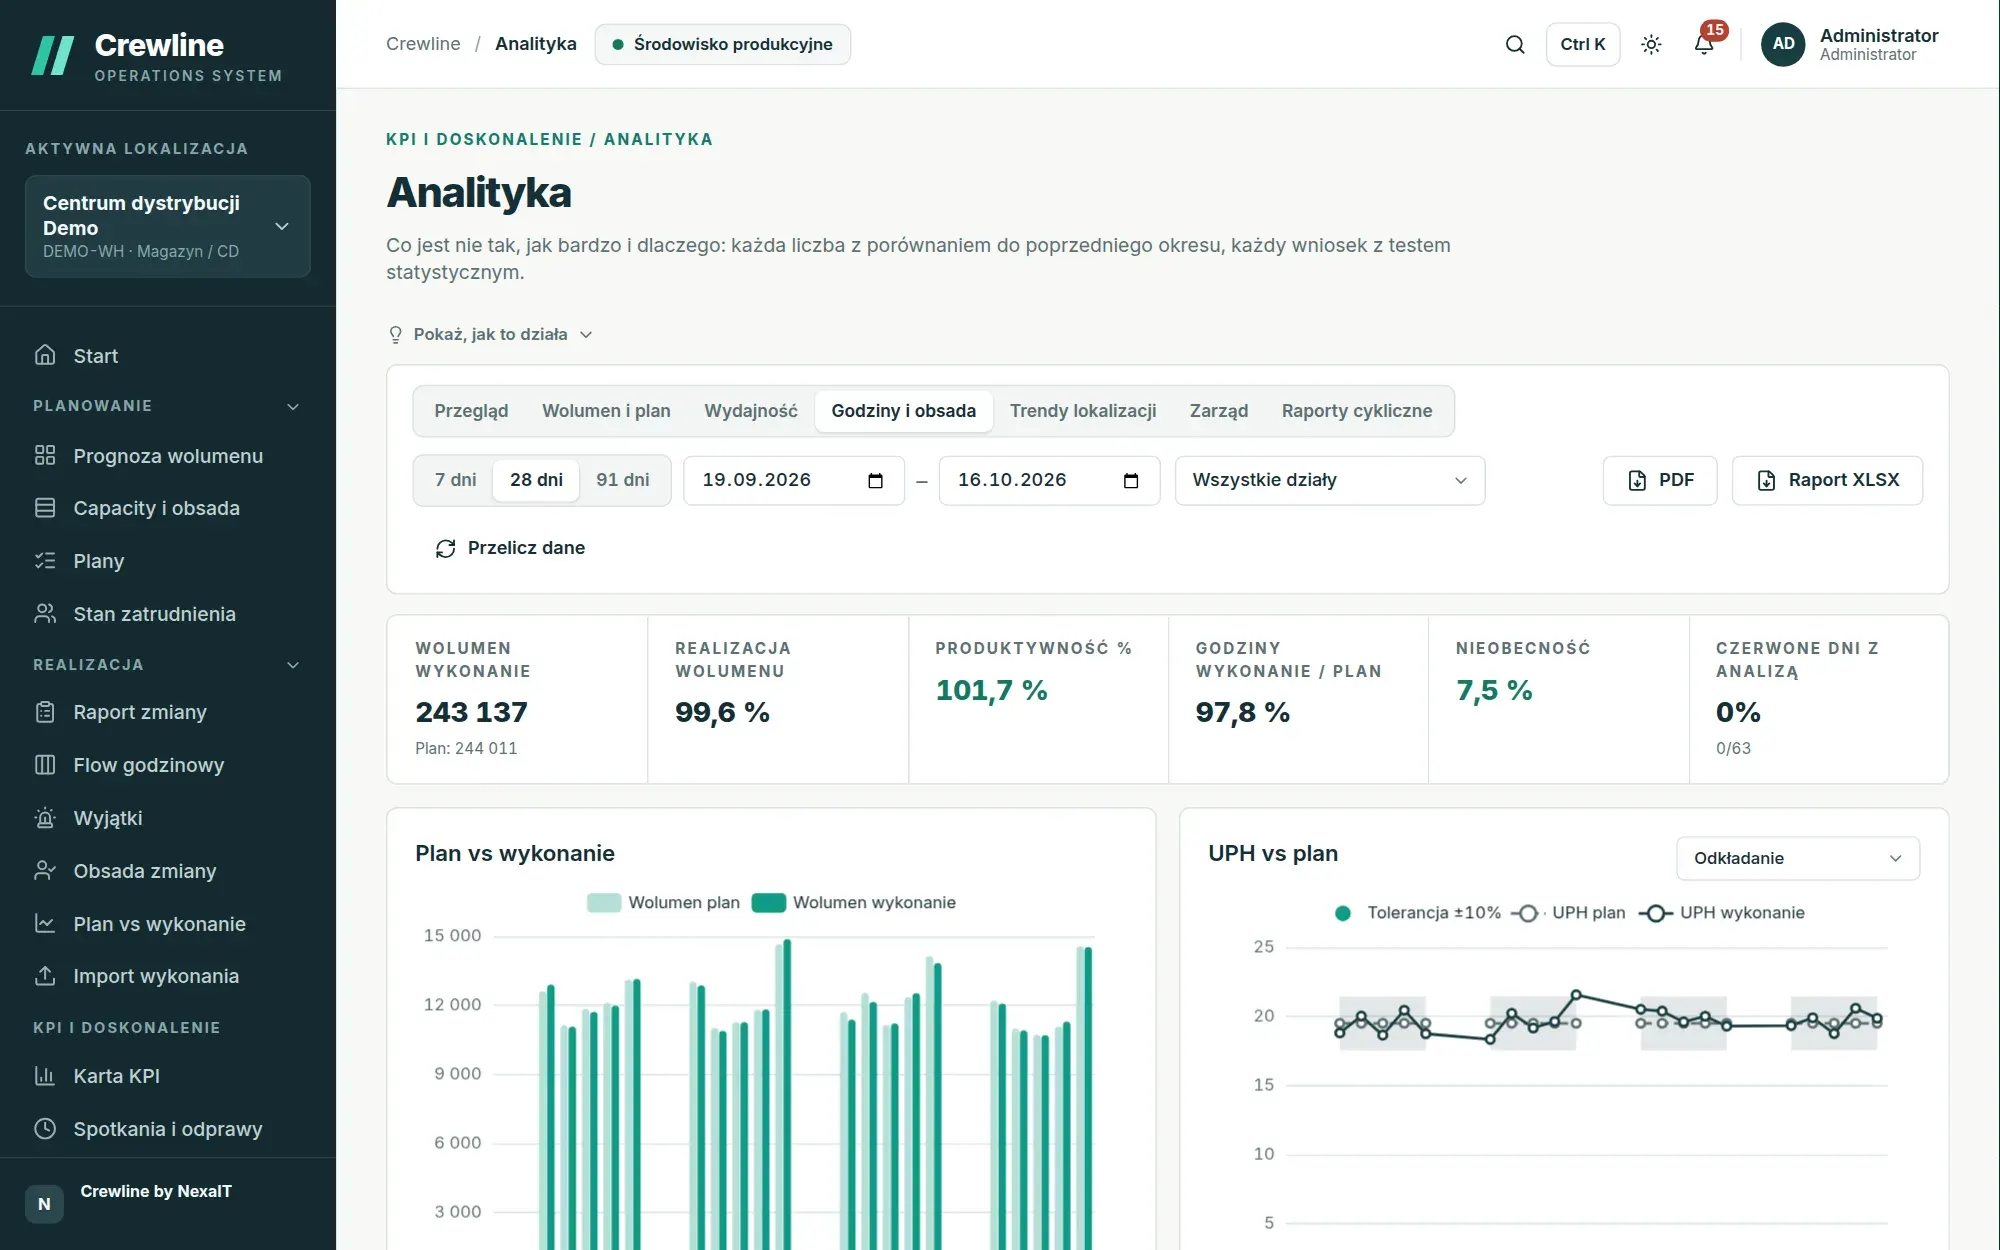The height and width of the screenshot is (1250, 2000).
Task: Click Przelicz dane to recalculate
Action: click(x=510, y=548)
